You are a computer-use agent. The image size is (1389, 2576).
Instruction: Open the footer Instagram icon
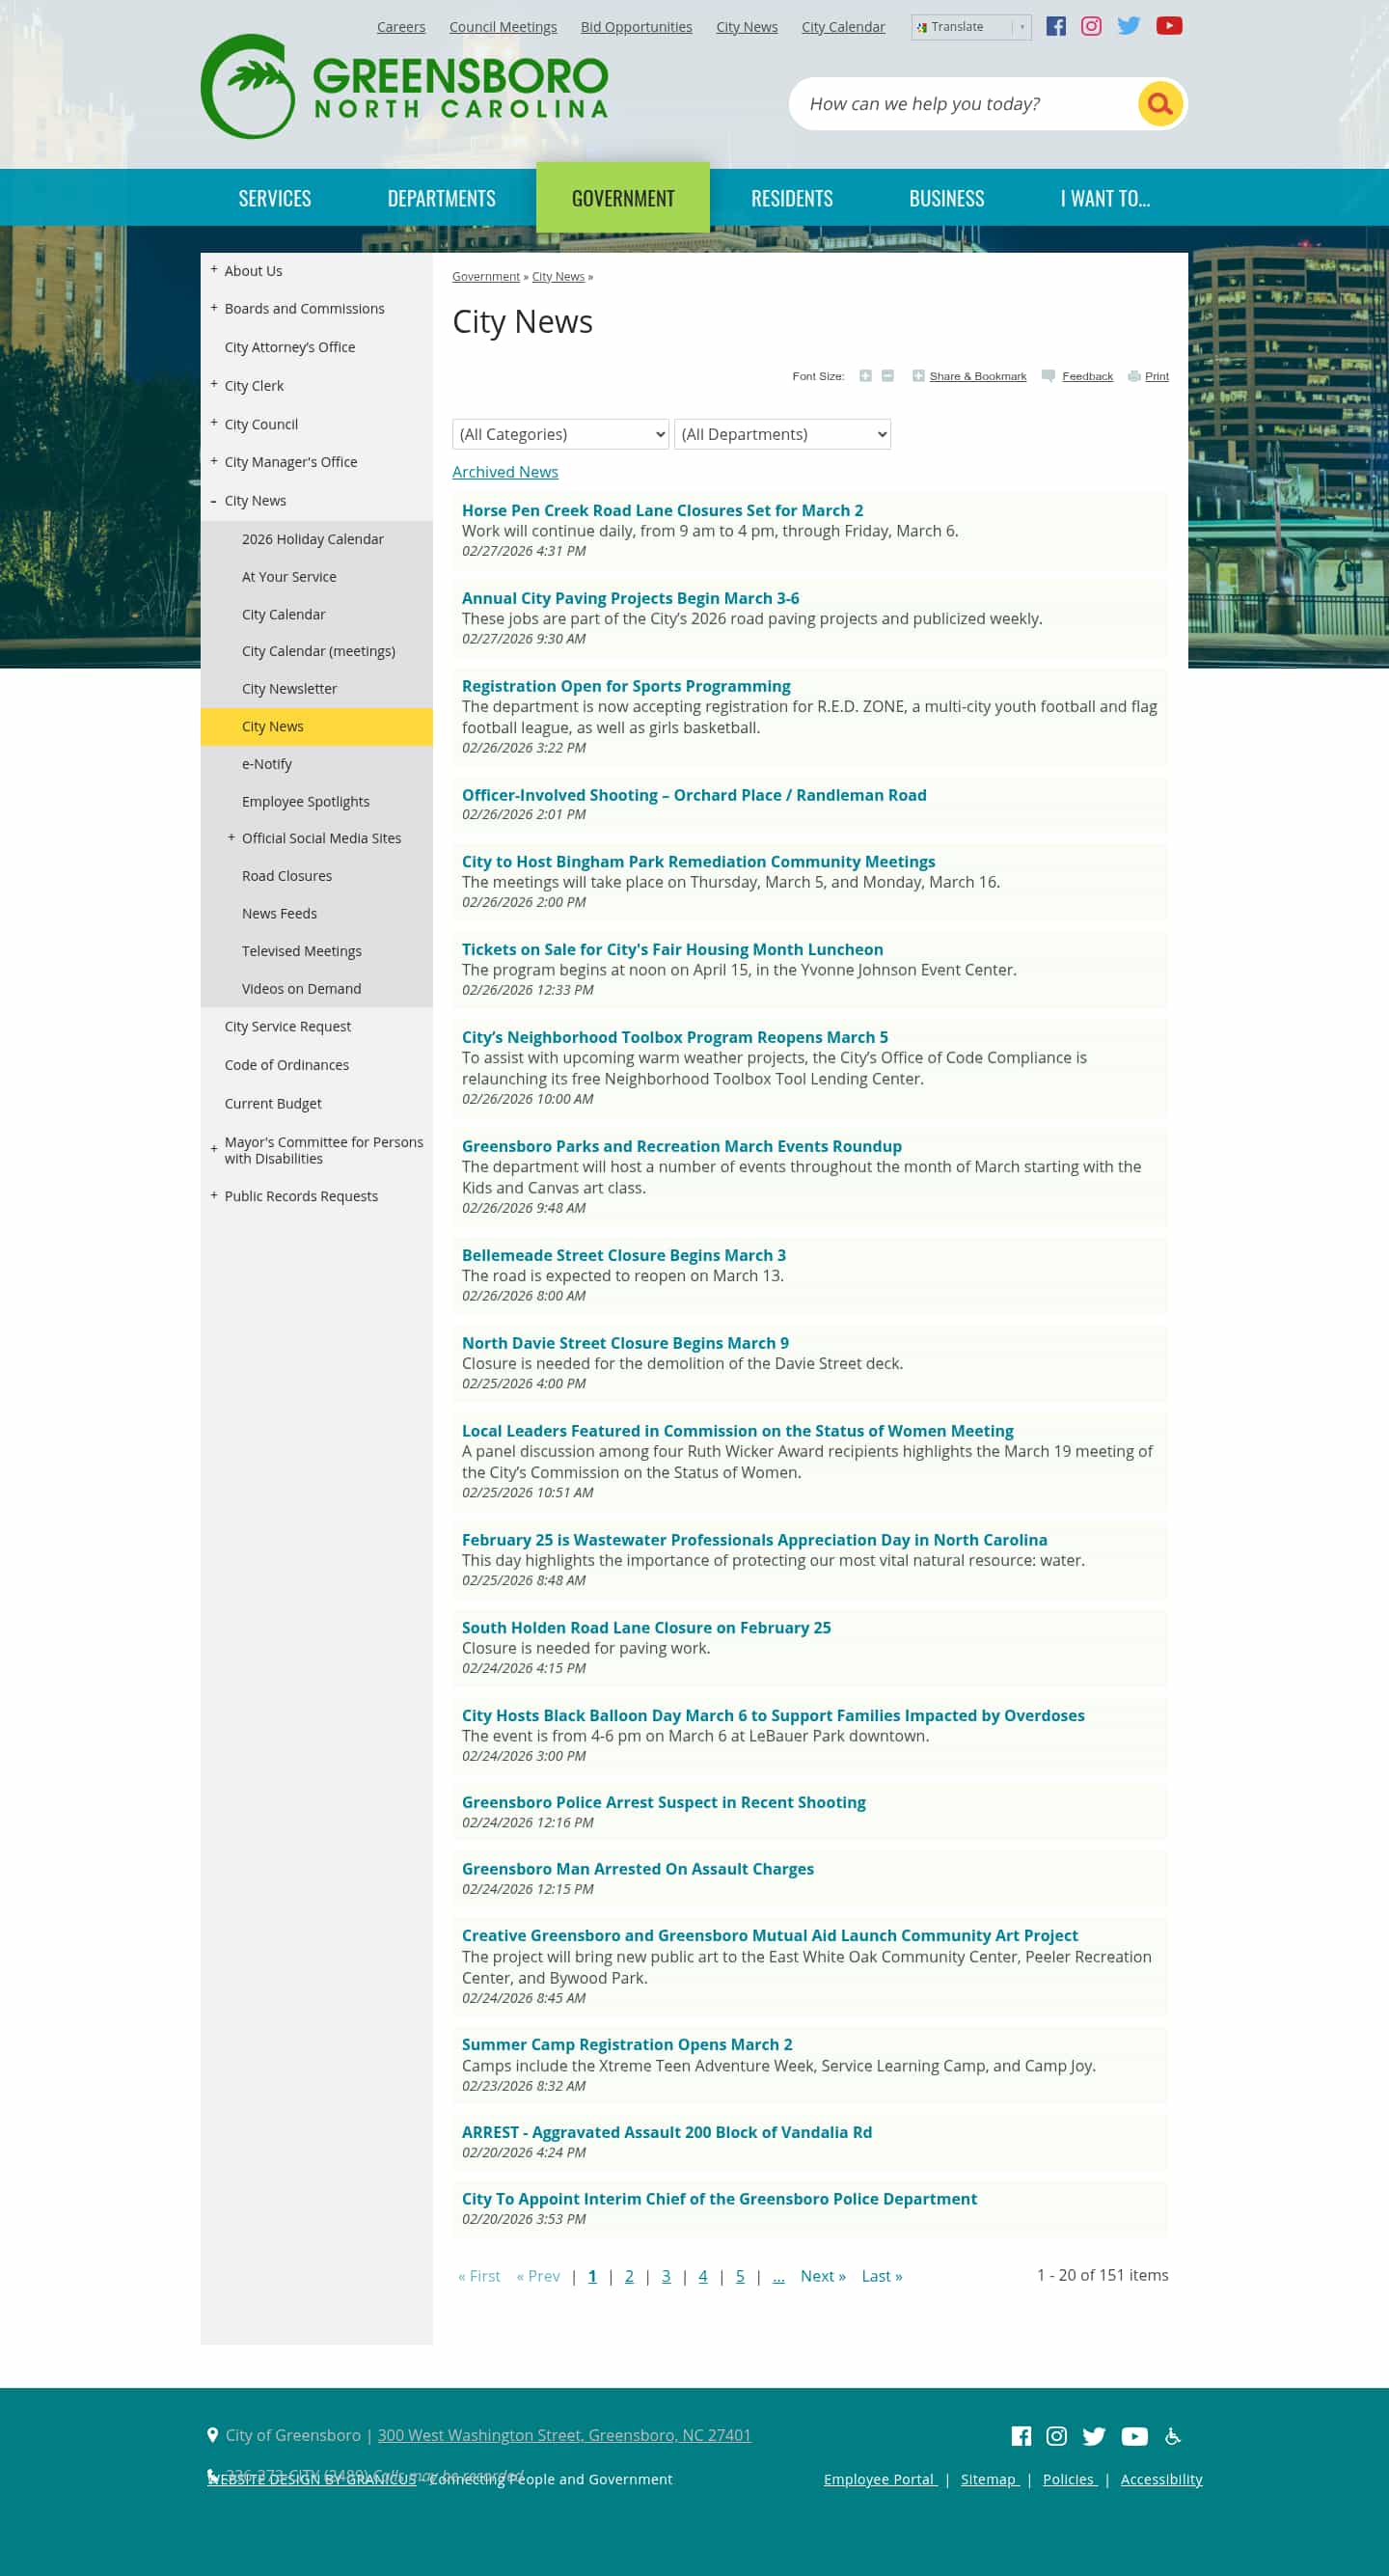pyautogui.click(x=1056, y=2436)
